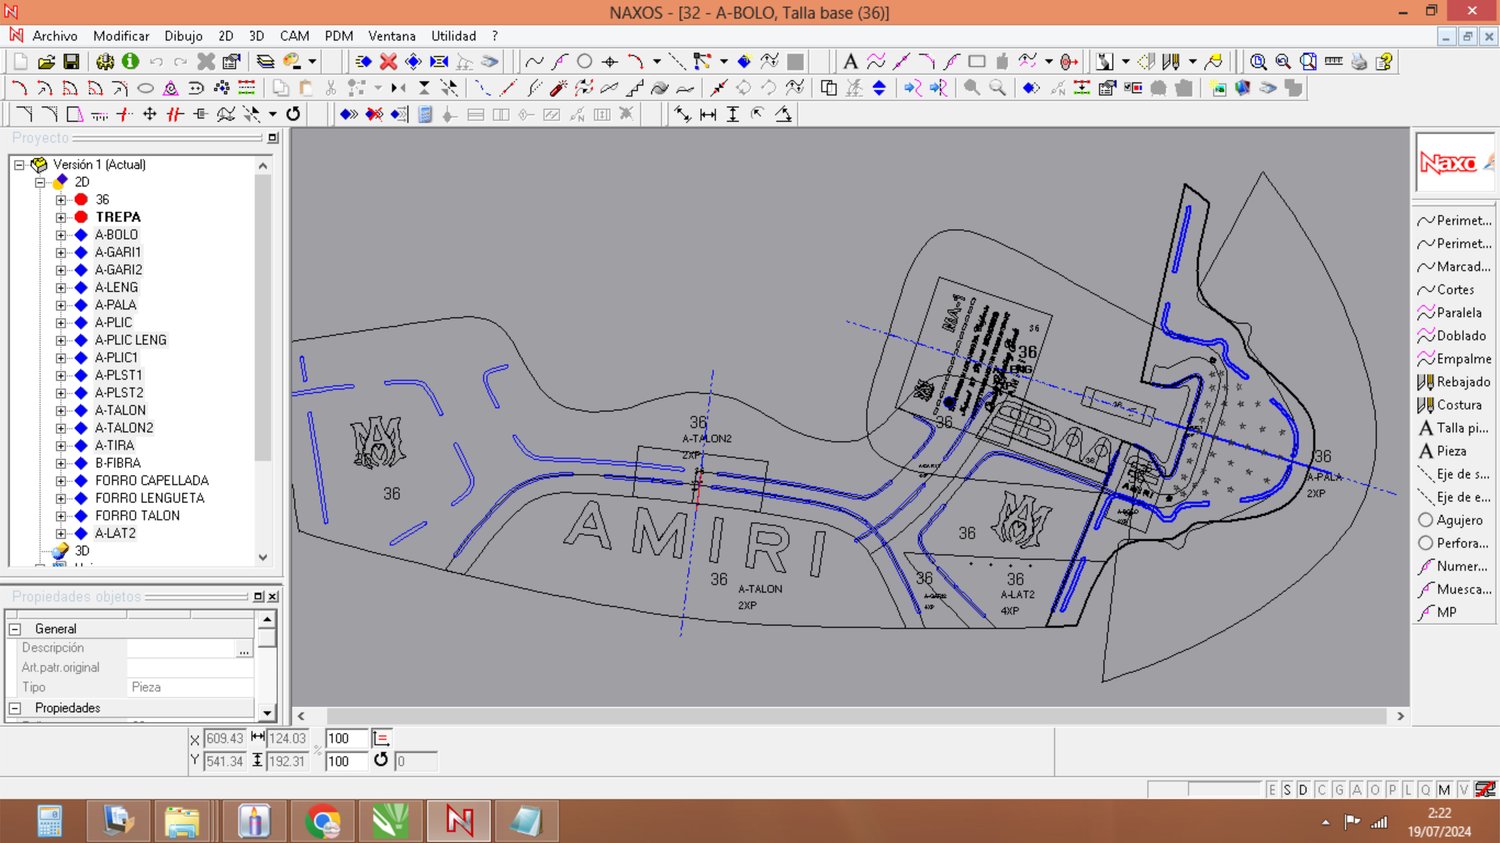Click the rotation angle input field
The height and width of the screenshot is (843, 1500).
tap(415, 762)
